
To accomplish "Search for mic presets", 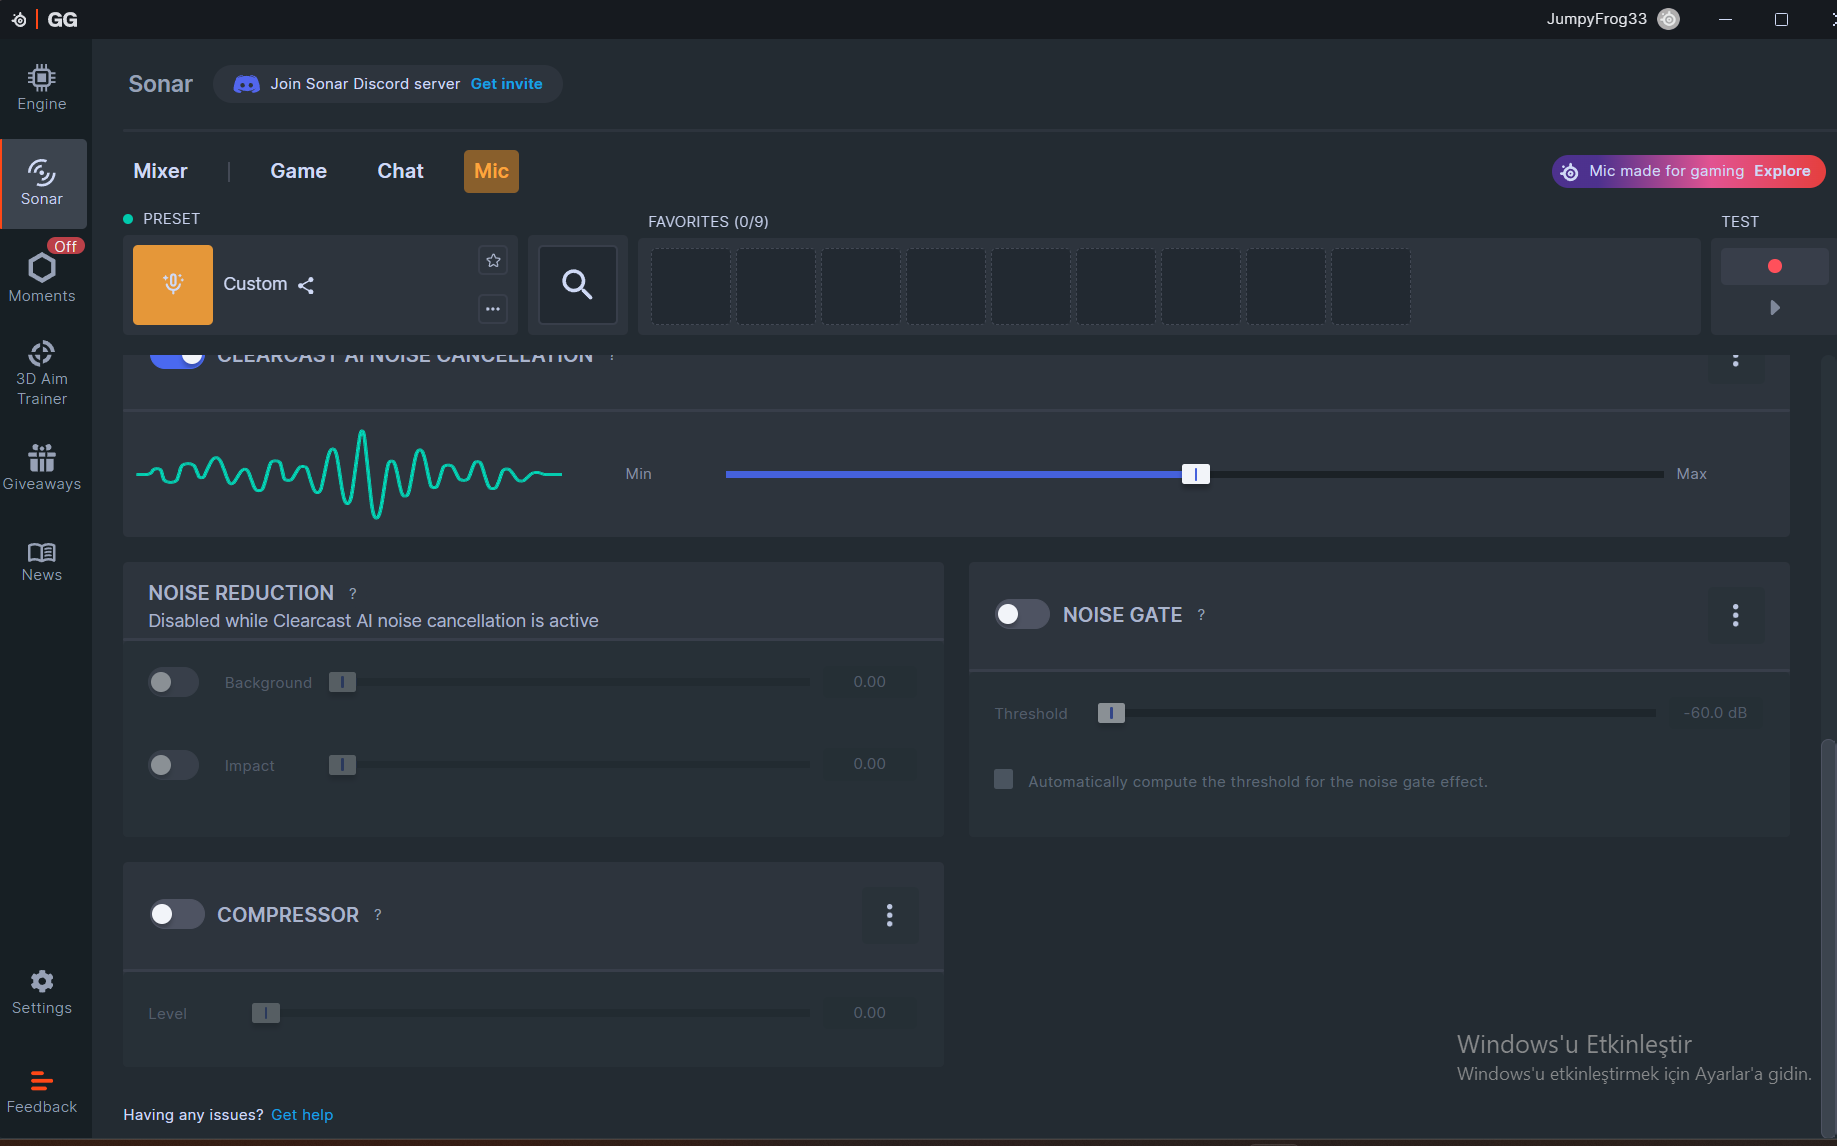I will (x=577, y=285).
